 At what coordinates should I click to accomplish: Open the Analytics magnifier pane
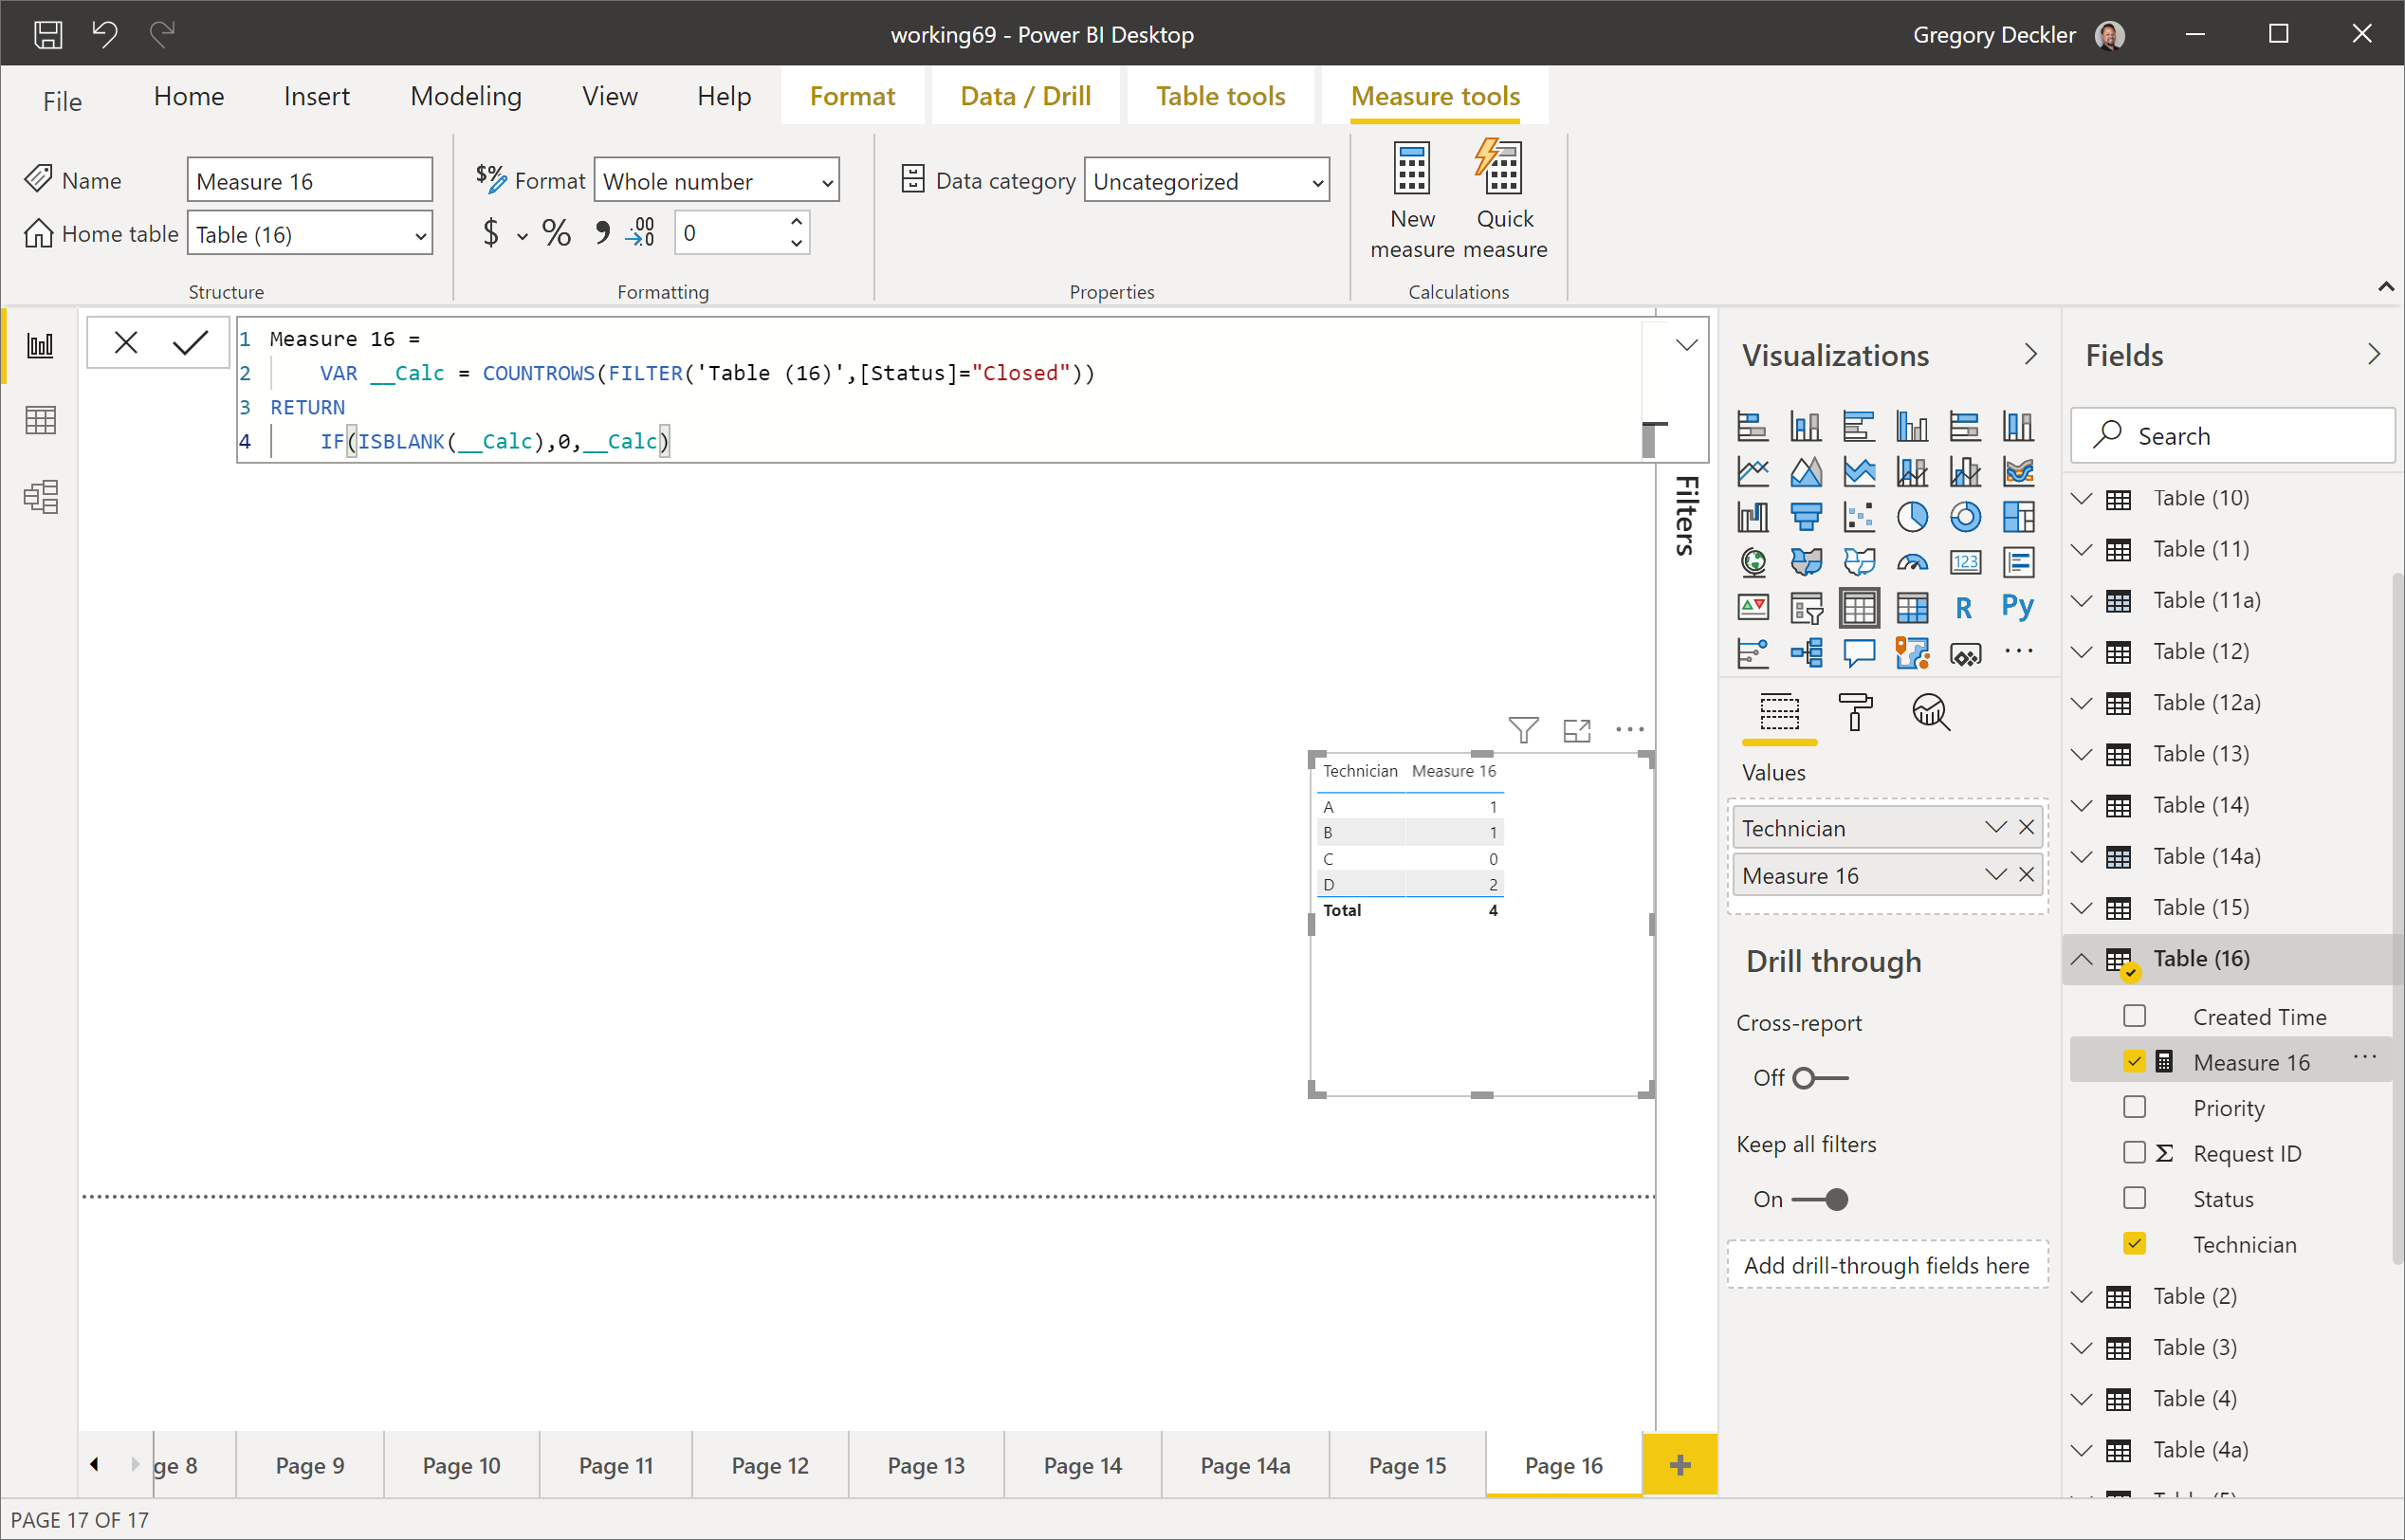coord(1931,712)
